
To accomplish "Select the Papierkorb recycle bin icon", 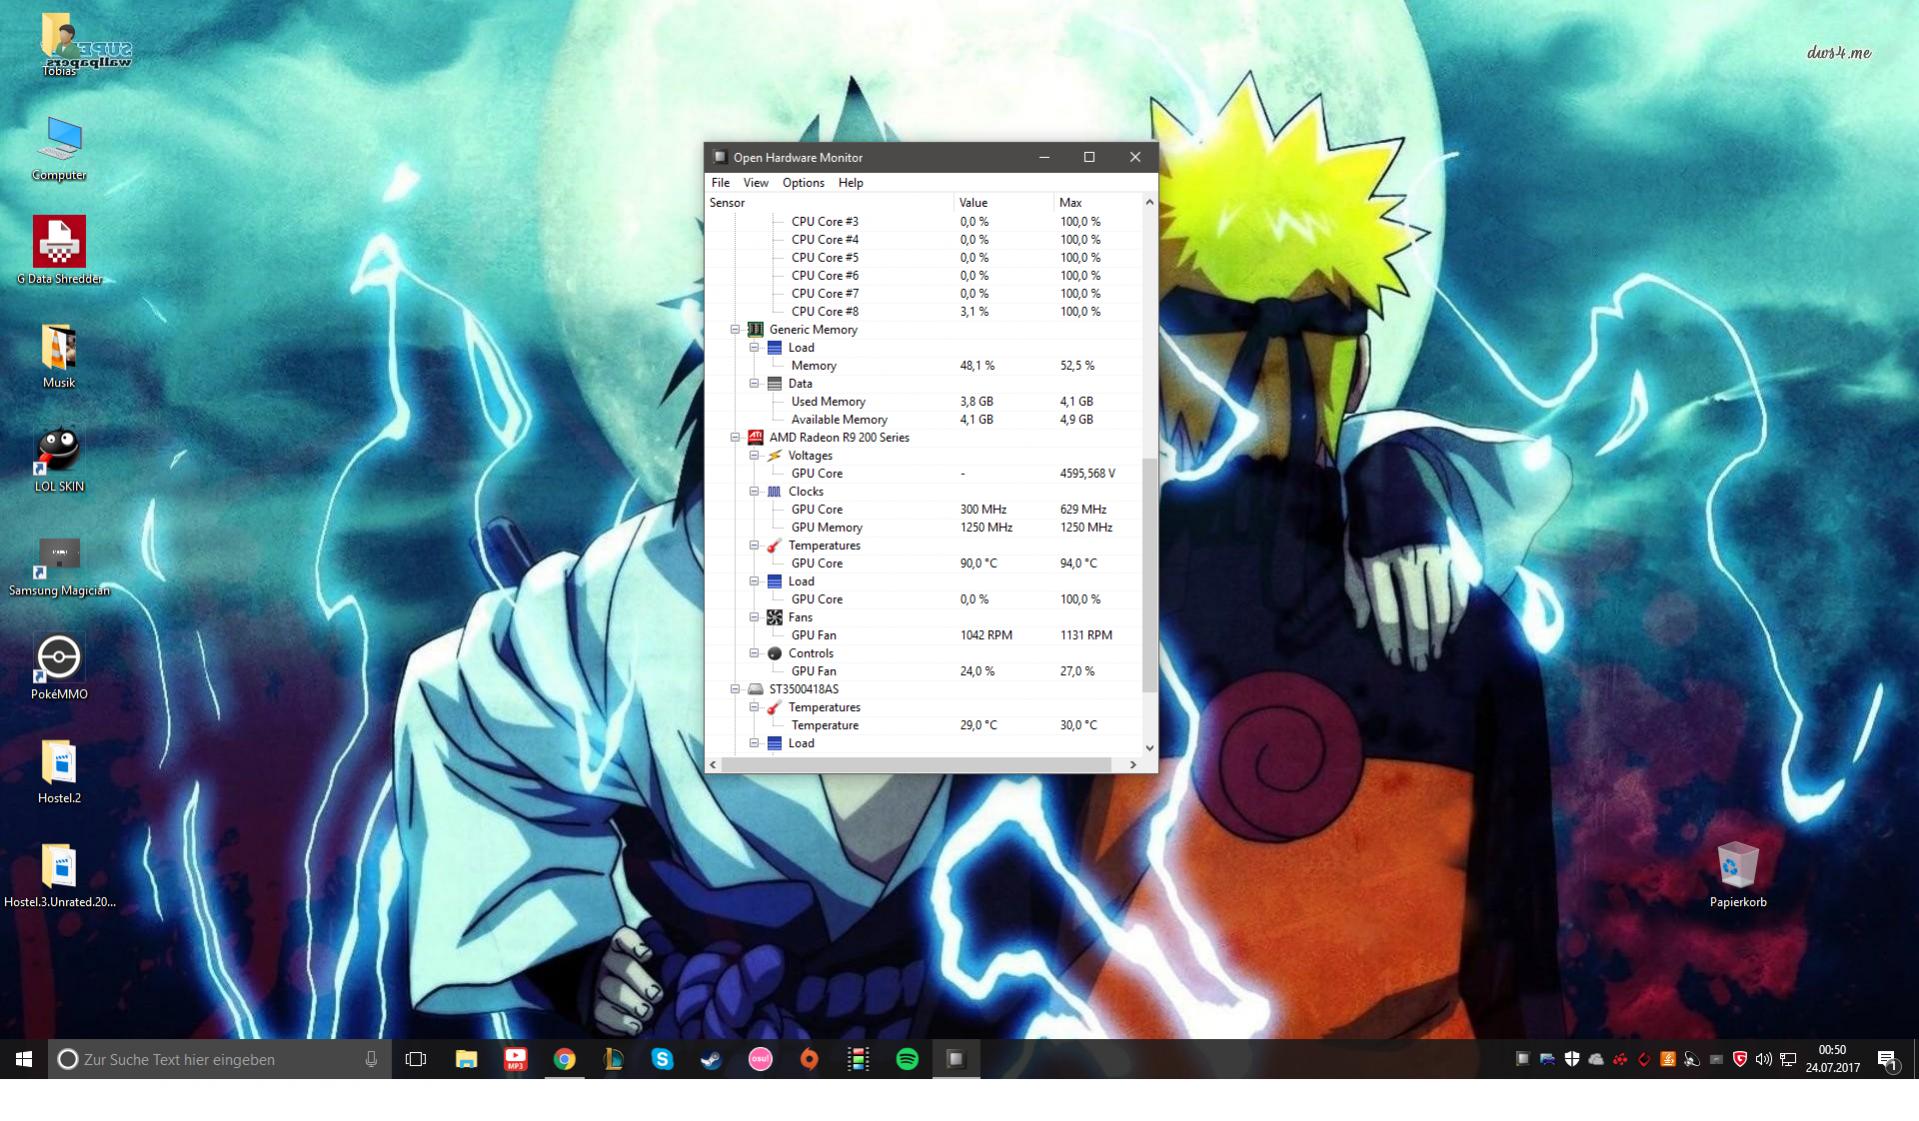I will 1738,874.
